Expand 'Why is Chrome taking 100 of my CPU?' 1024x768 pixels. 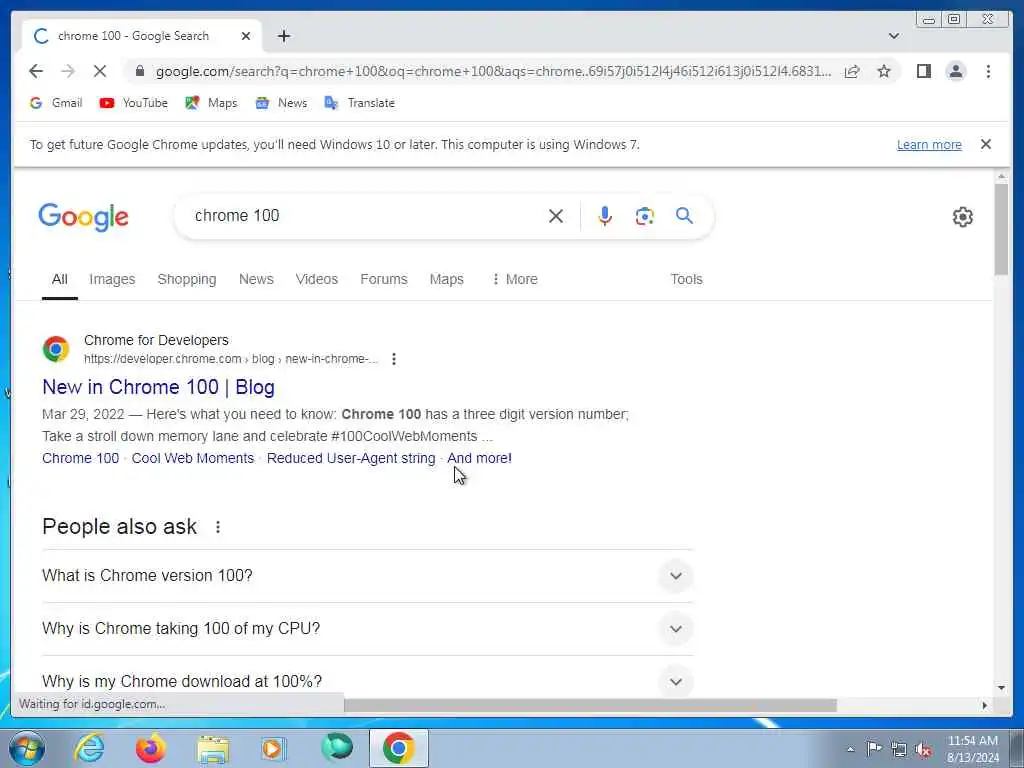(367, 628)
